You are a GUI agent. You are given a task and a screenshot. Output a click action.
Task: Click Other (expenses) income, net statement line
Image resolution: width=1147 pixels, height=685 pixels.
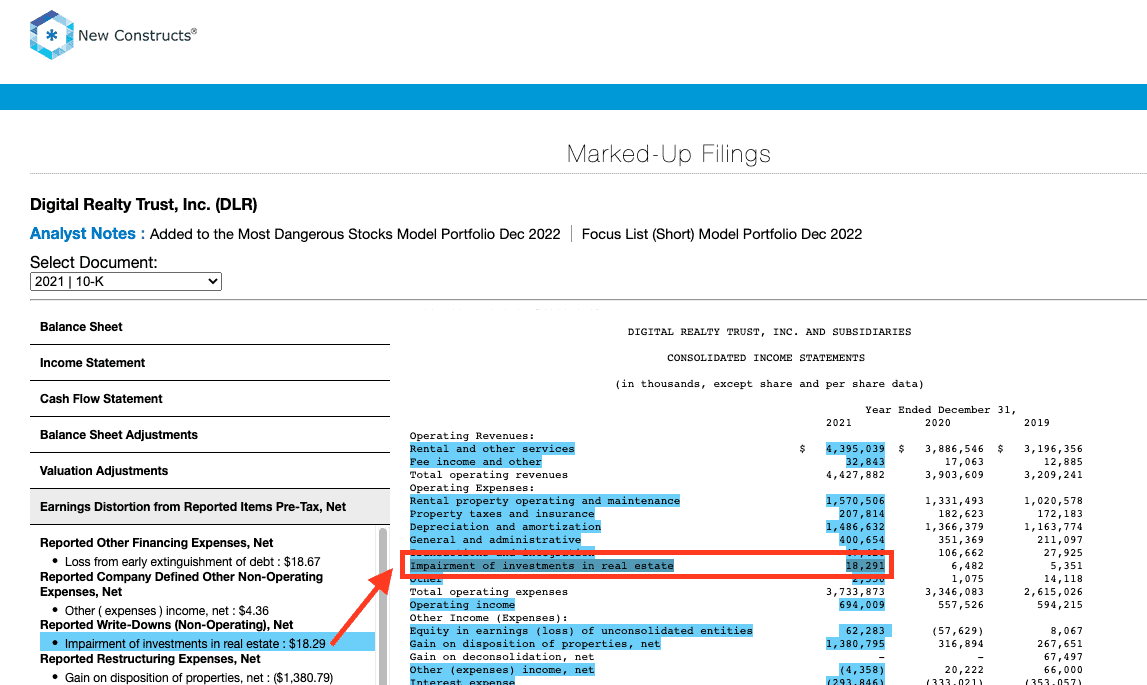502,670
